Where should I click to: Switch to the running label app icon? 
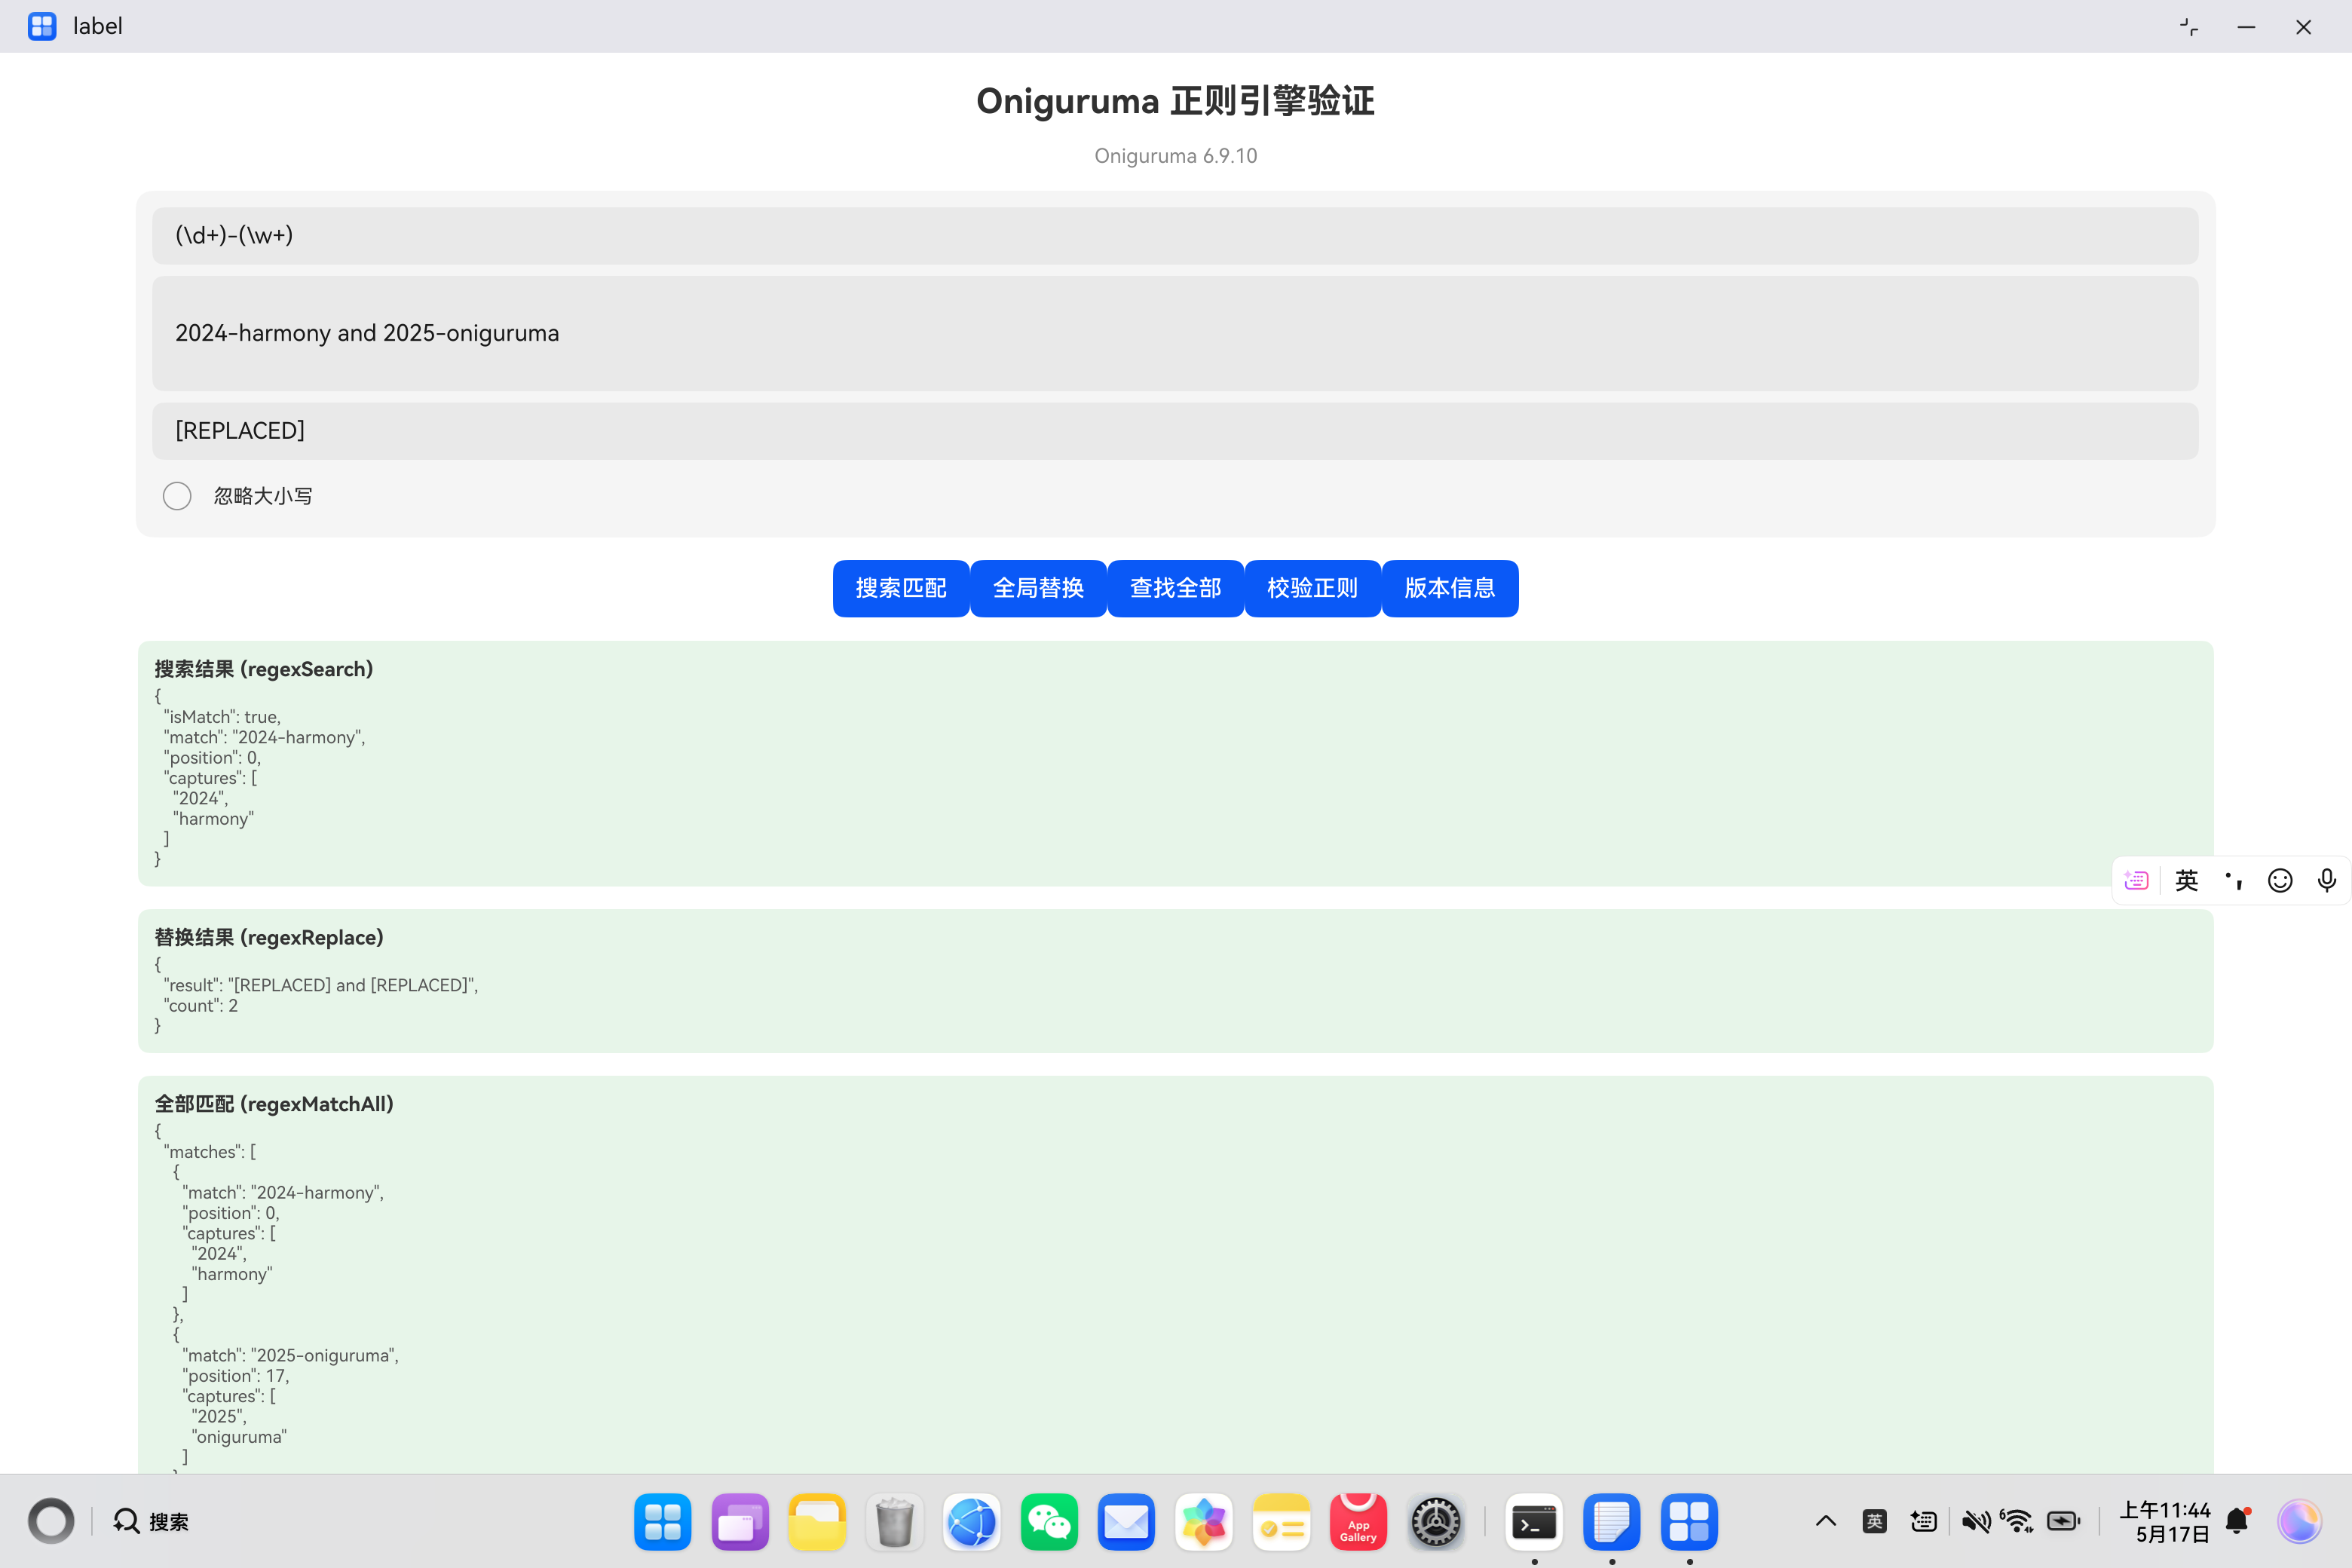[x=1689, y=1522]
